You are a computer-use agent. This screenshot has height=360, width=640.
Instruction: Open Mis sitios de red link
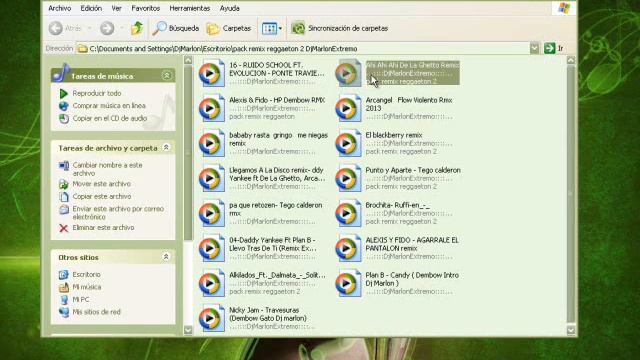[96, 312]
